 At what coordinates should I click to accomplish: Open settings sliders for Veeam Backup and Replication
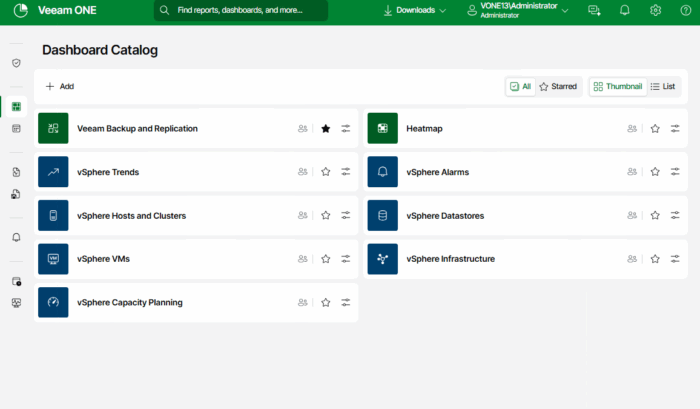point(346,128)
